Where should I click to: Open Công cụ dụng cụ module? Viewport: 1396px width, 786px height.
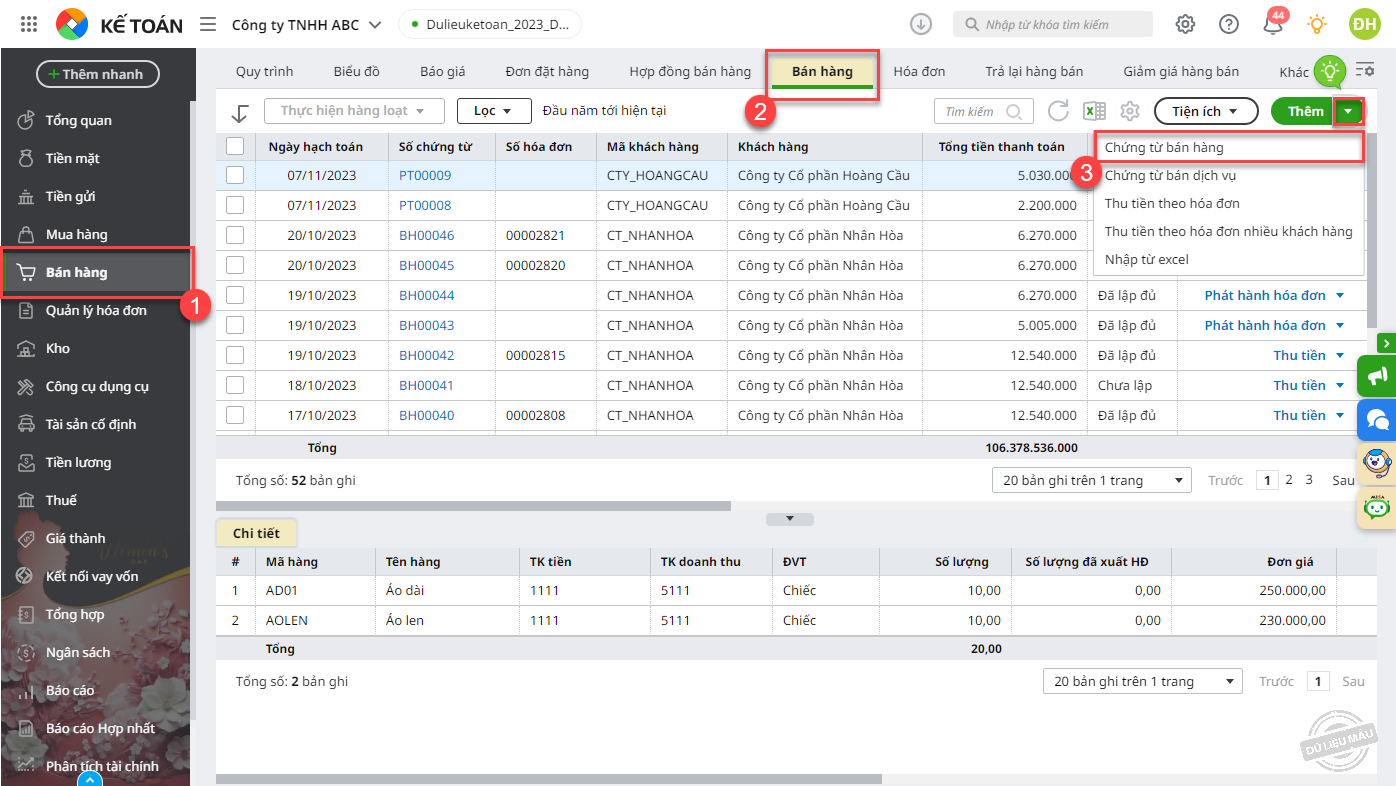(x=96, y=386)
